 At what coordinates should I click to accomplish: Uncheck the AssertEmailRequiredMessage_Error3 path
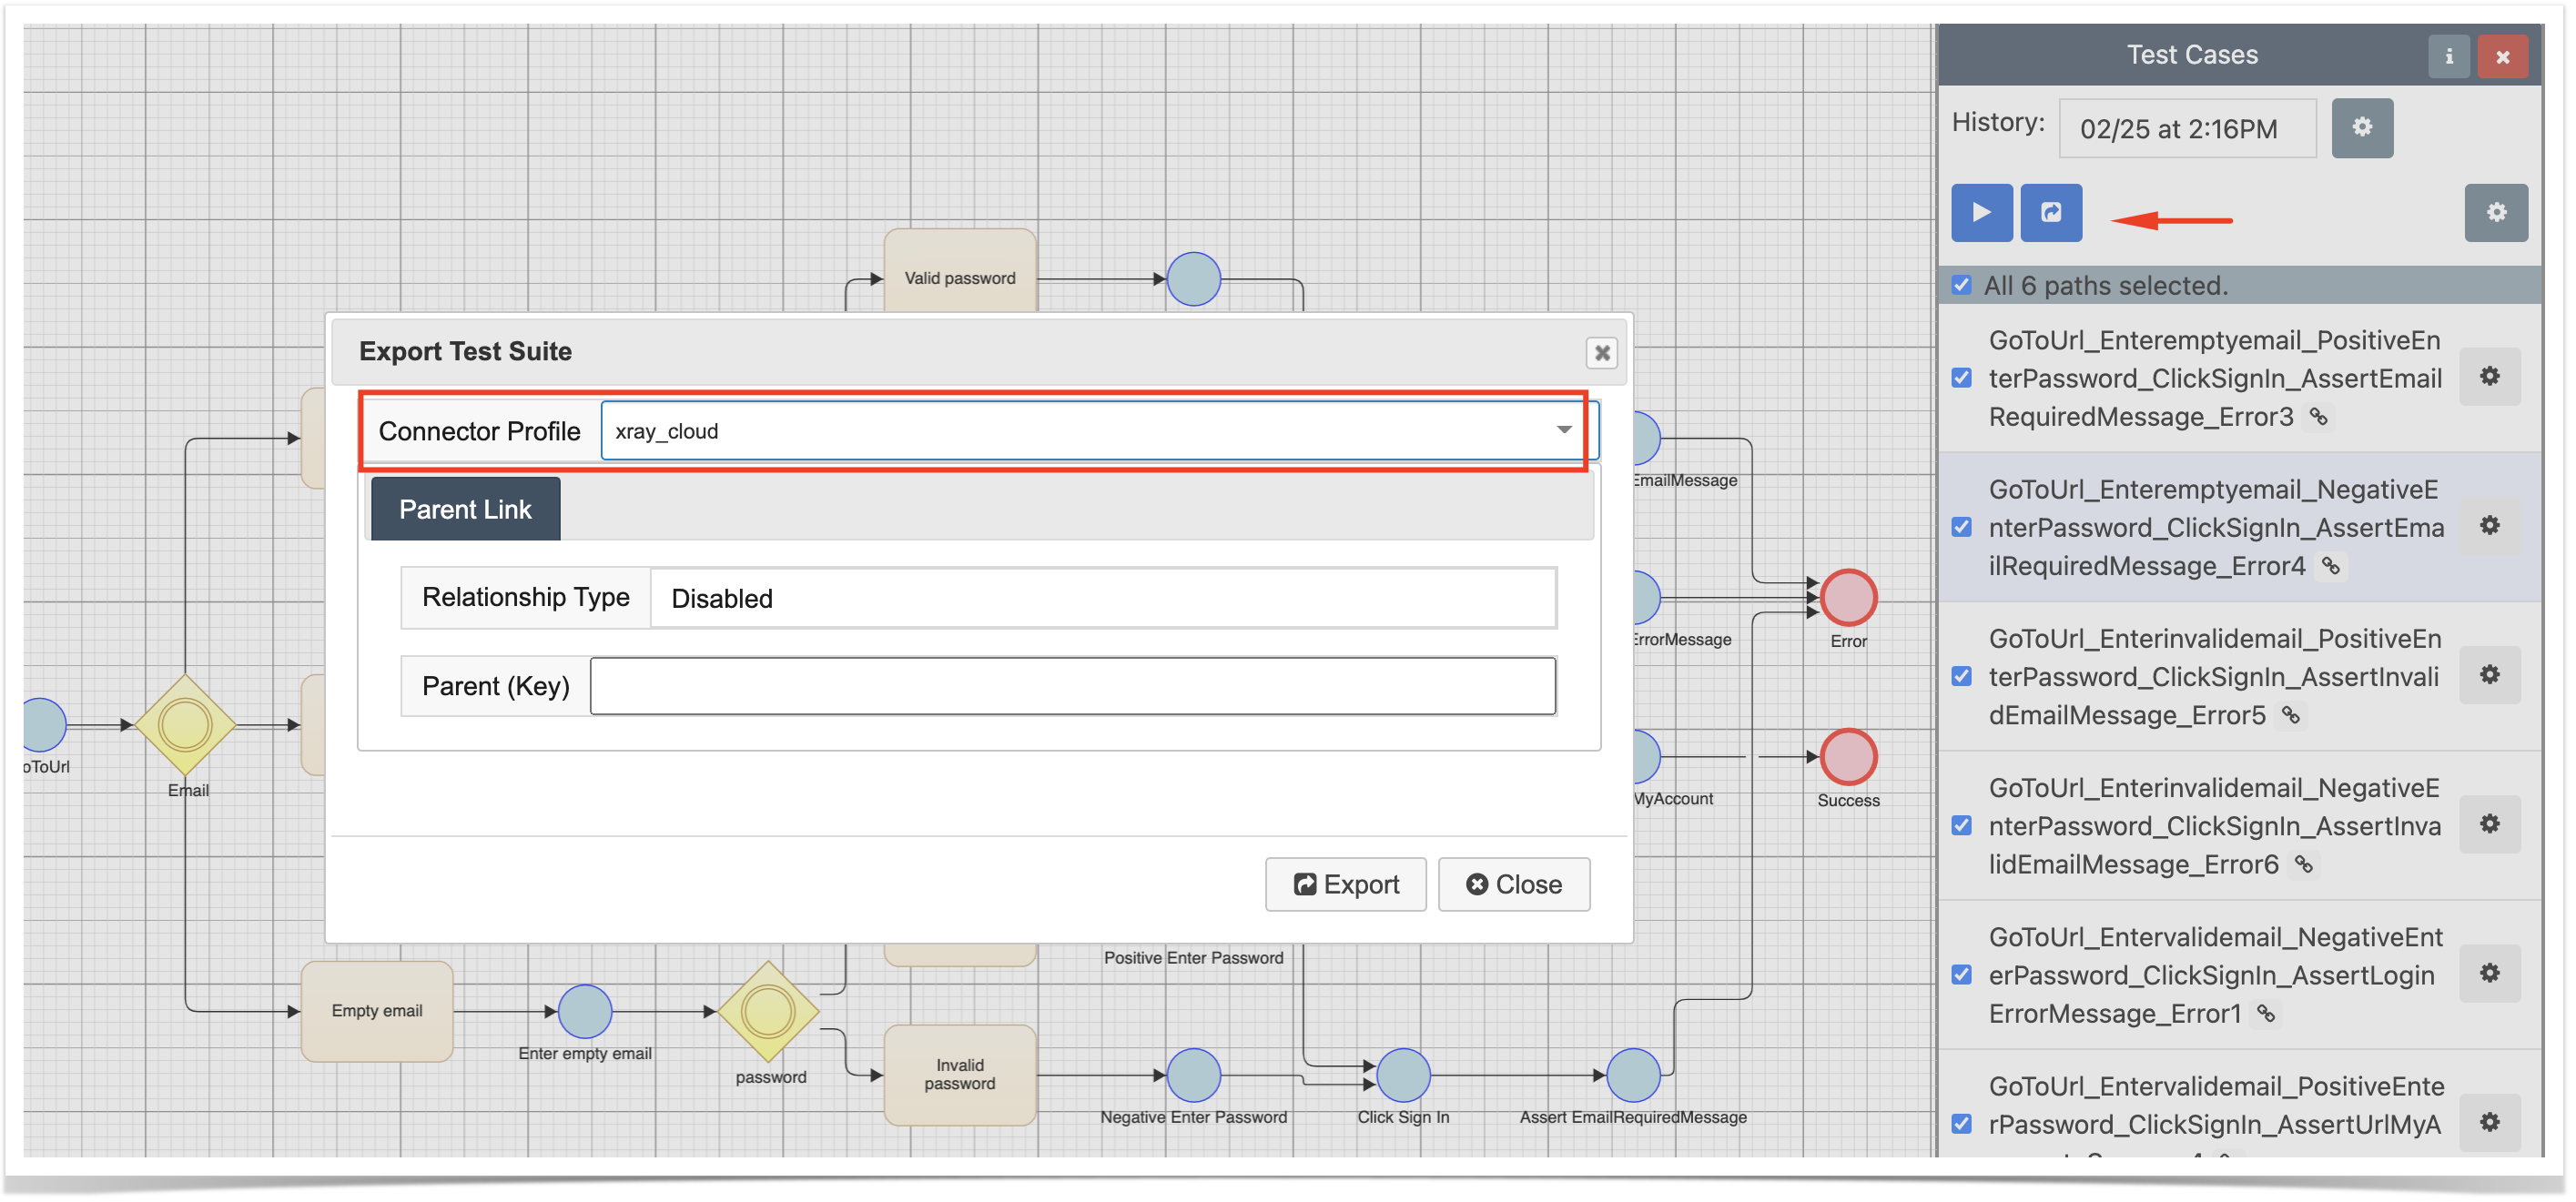pyautogui.click(x=1961, y=378)
